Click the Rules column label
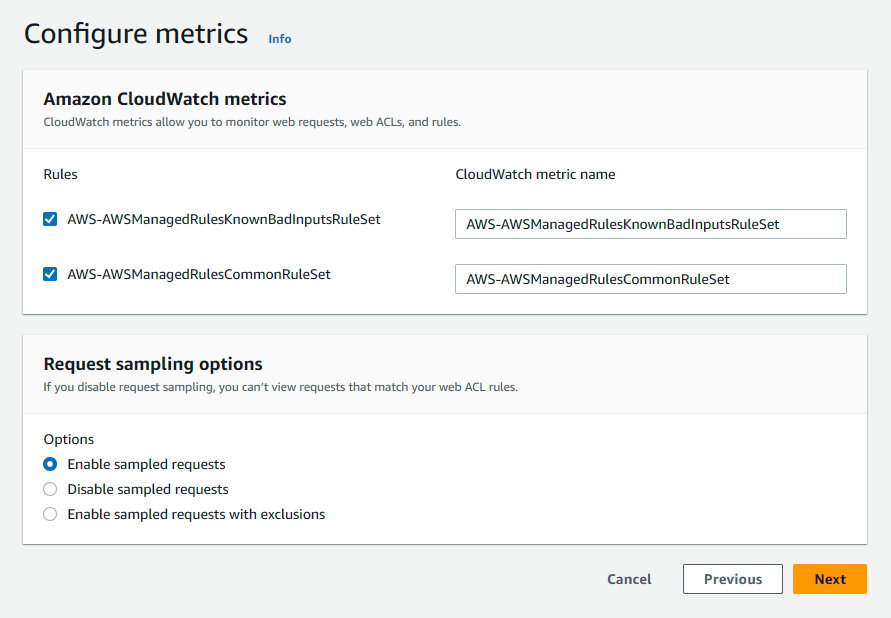 60,174
